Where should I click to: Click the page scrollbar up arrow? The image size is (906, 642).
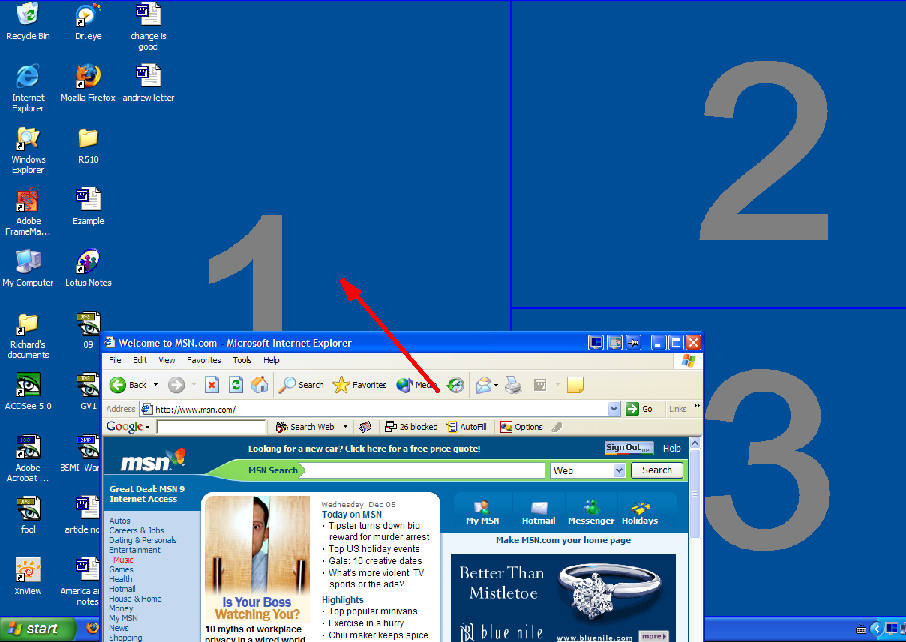tap(695, 443)
